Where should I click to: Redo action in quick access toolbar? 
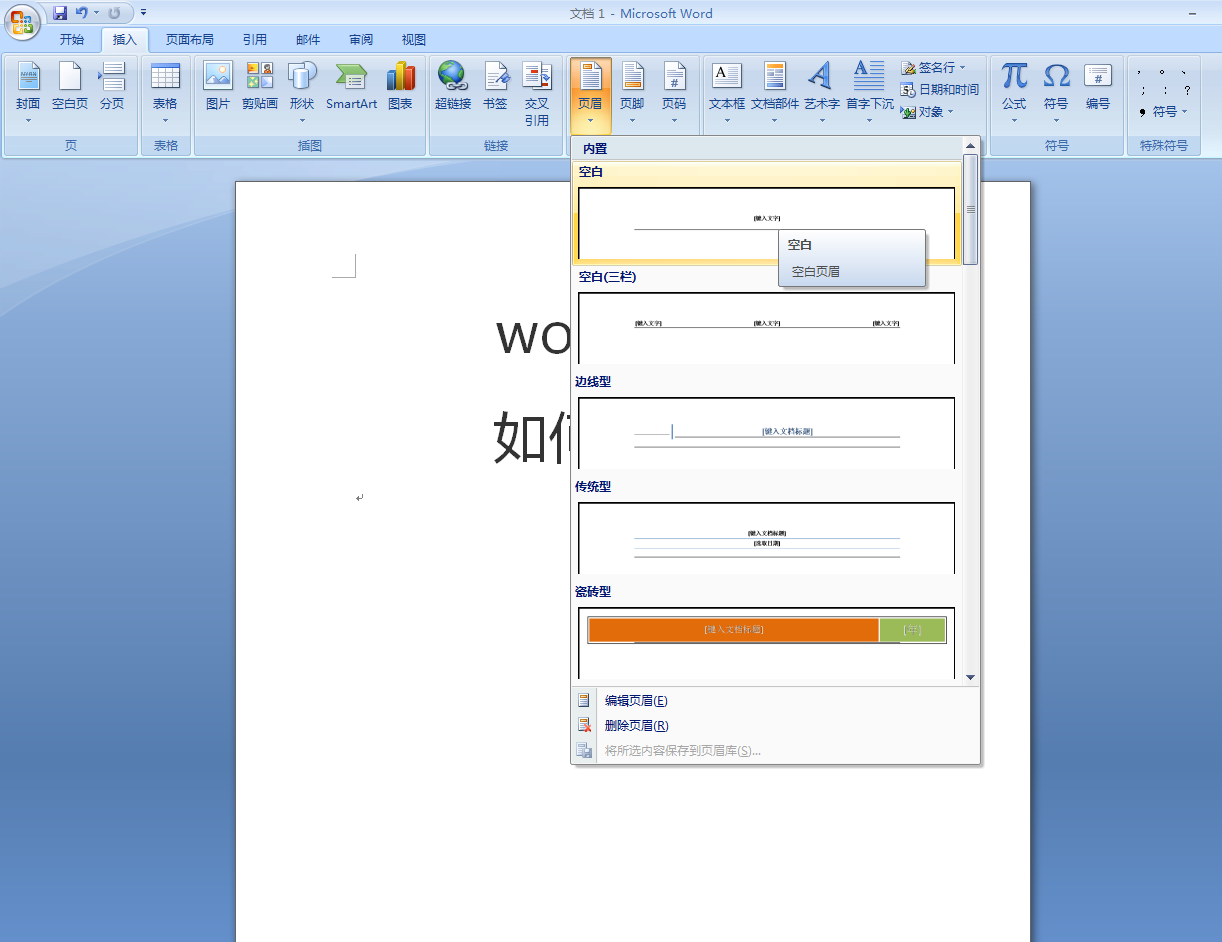[114, 13]
